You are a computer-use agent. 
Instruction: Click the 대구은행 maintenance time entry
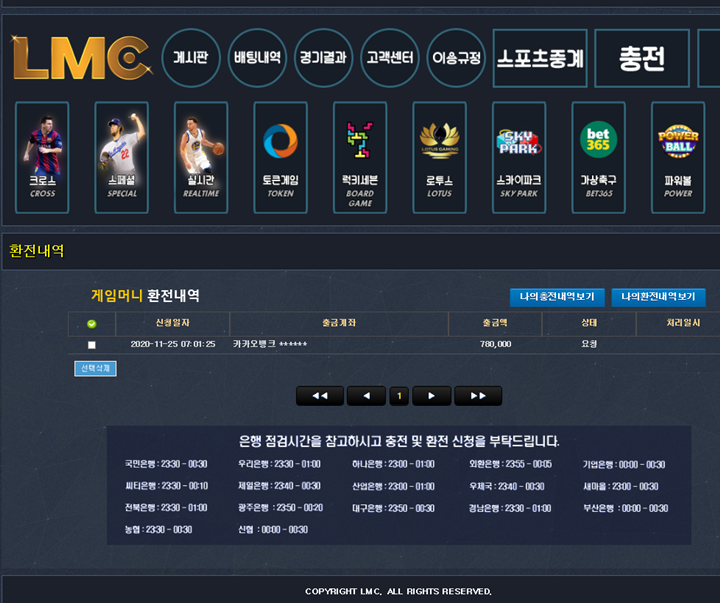(x=394, y=508)
